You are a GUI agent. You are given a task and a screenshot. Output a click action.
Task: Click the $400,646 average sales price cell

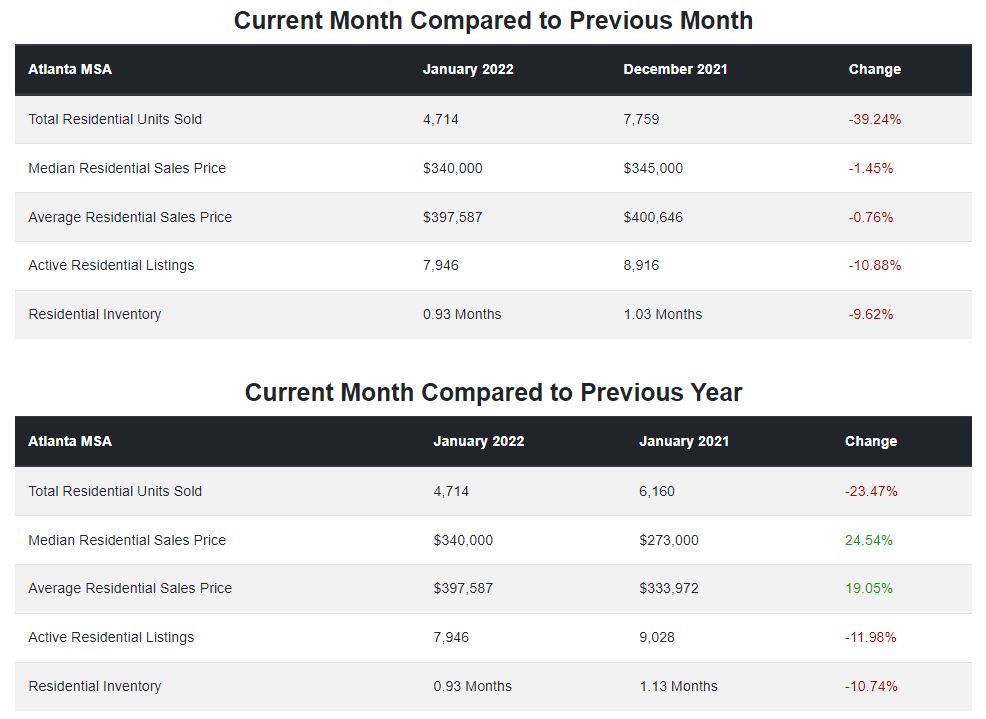click(653, 217)
